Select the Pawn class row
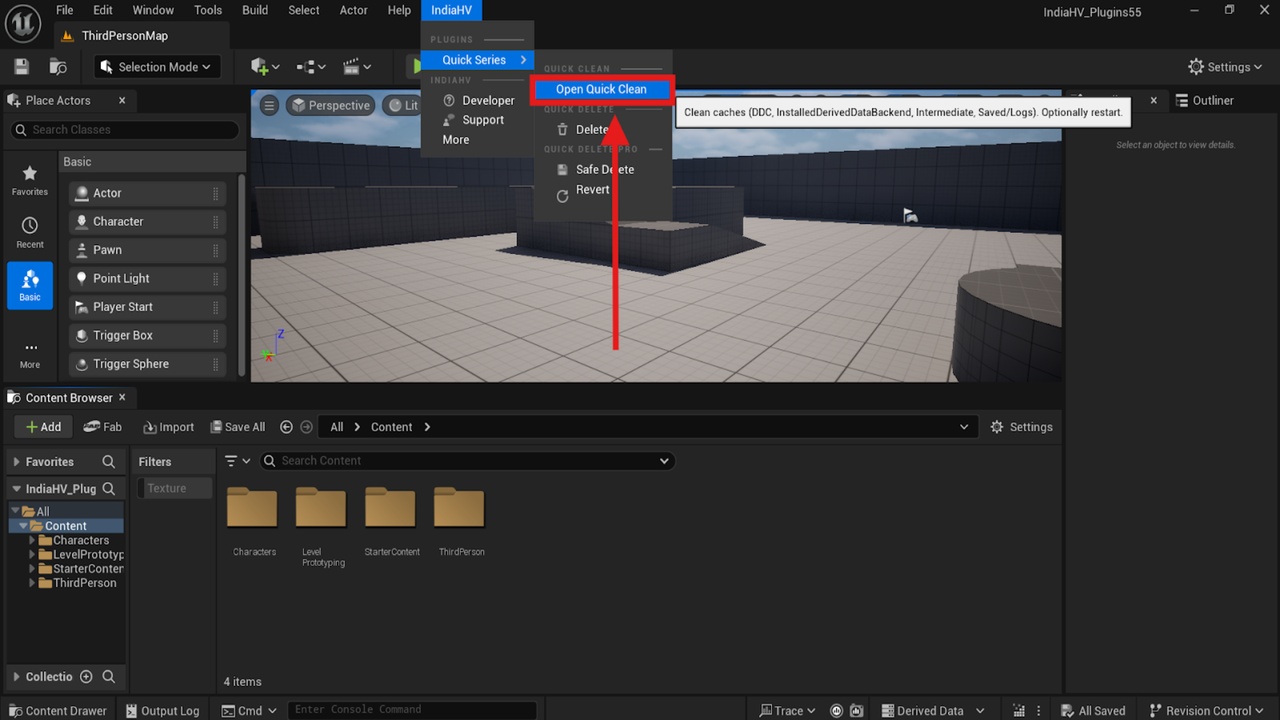 coord(147,250)
